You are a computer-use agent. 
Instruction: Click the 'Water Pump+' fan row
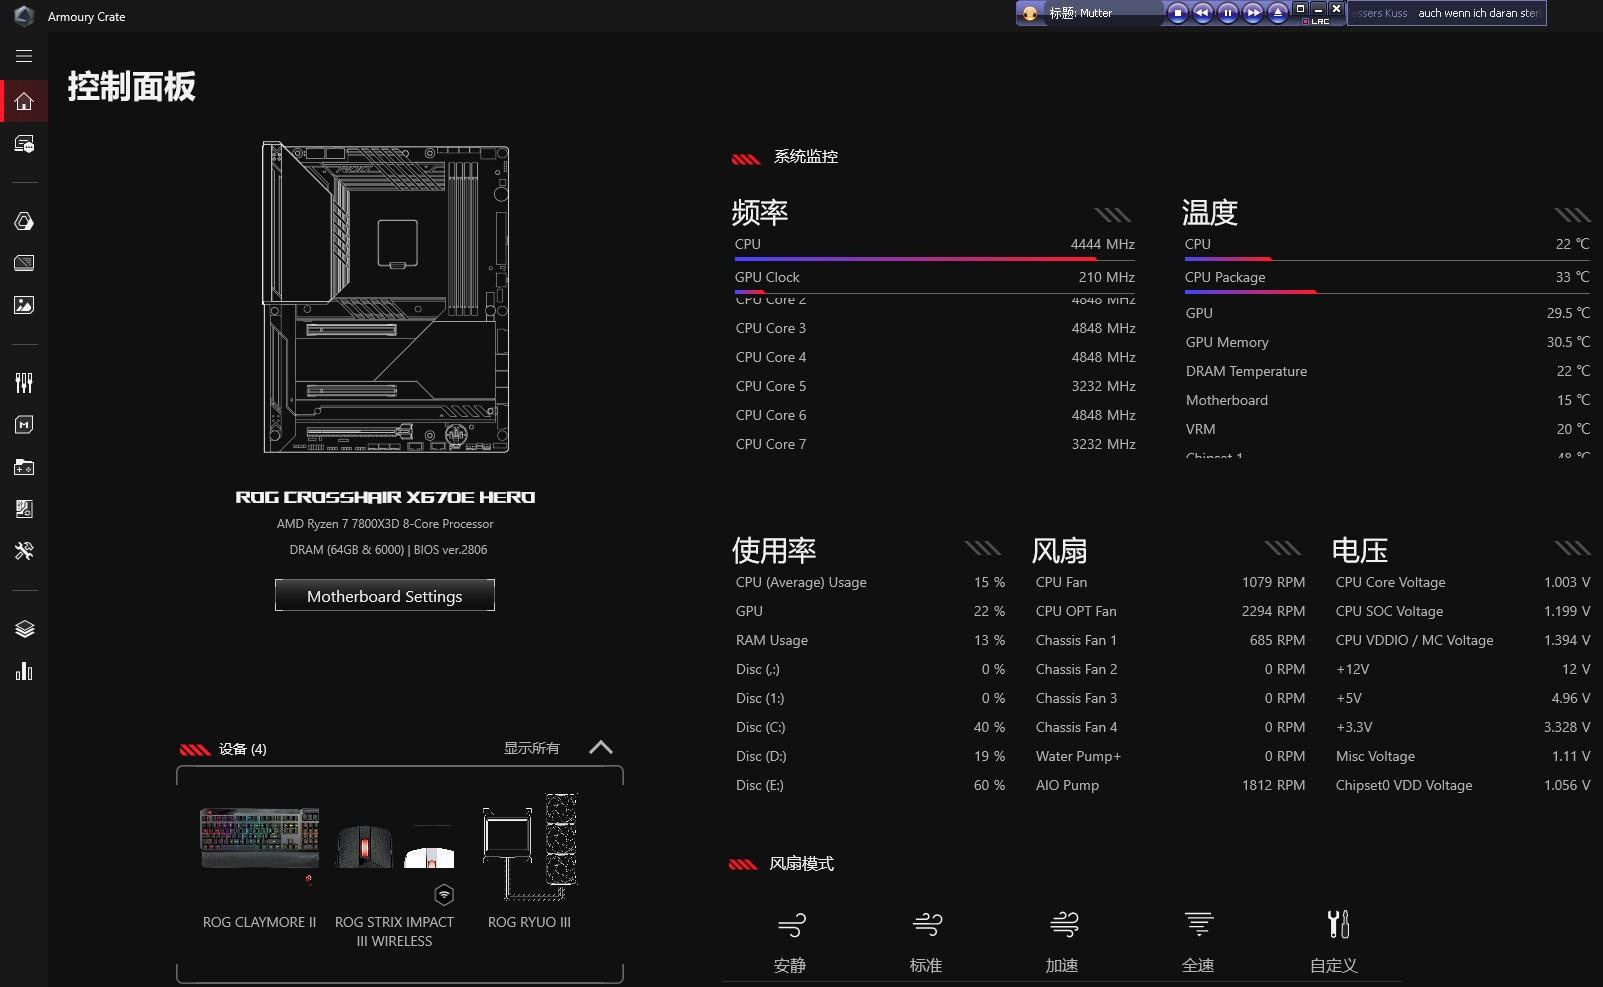click(1170, 756)
